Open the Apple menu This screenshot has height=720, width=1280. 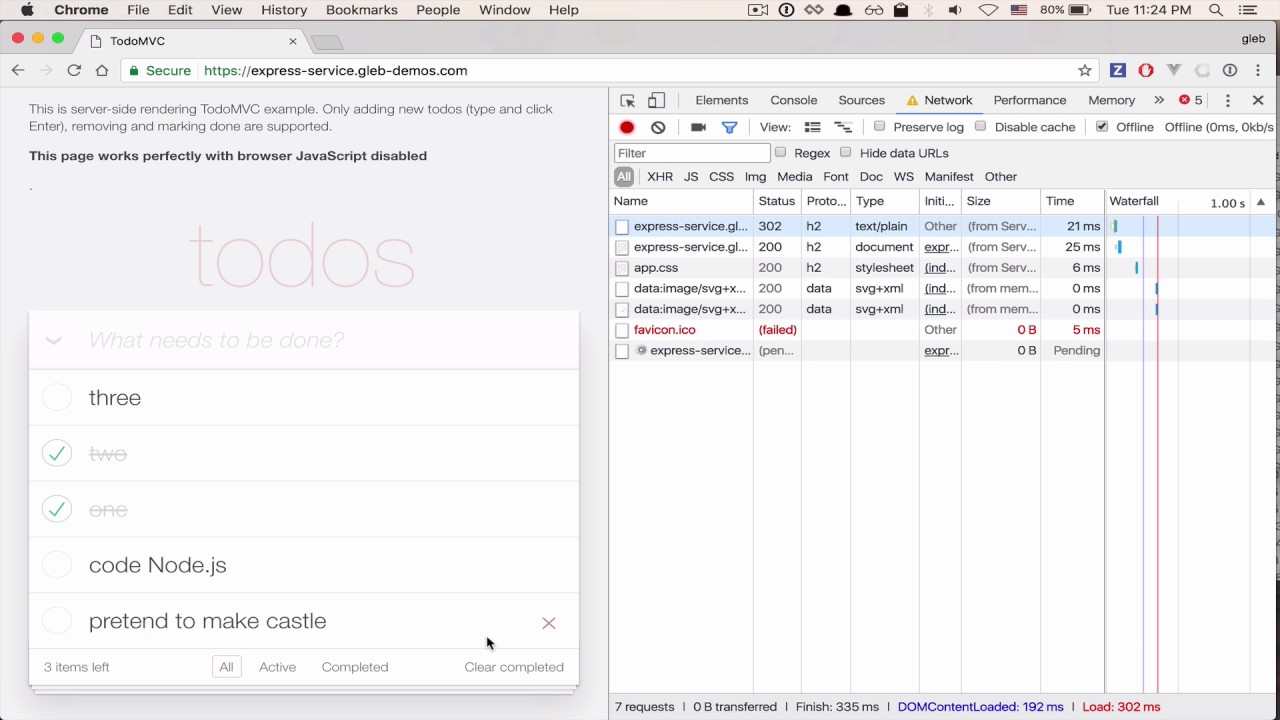(x=27, y=10)
